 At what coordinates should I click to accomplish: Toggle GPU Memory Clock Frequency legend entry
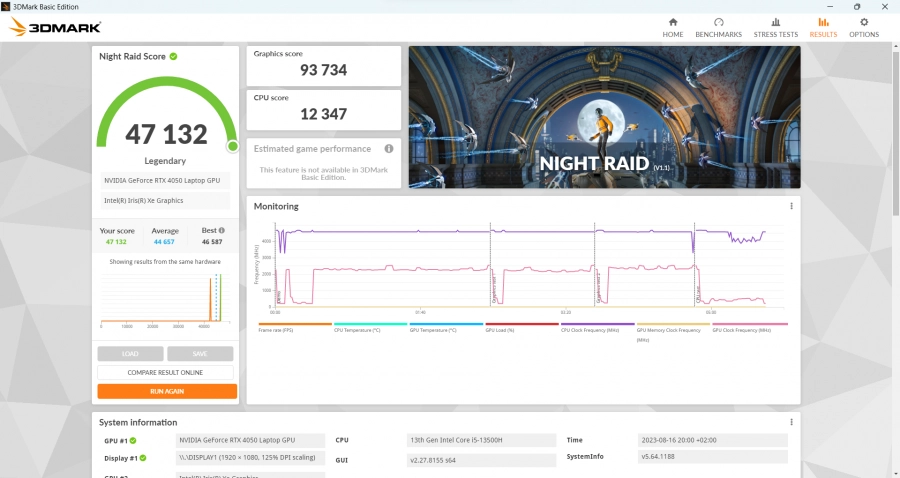click(673, 332)
